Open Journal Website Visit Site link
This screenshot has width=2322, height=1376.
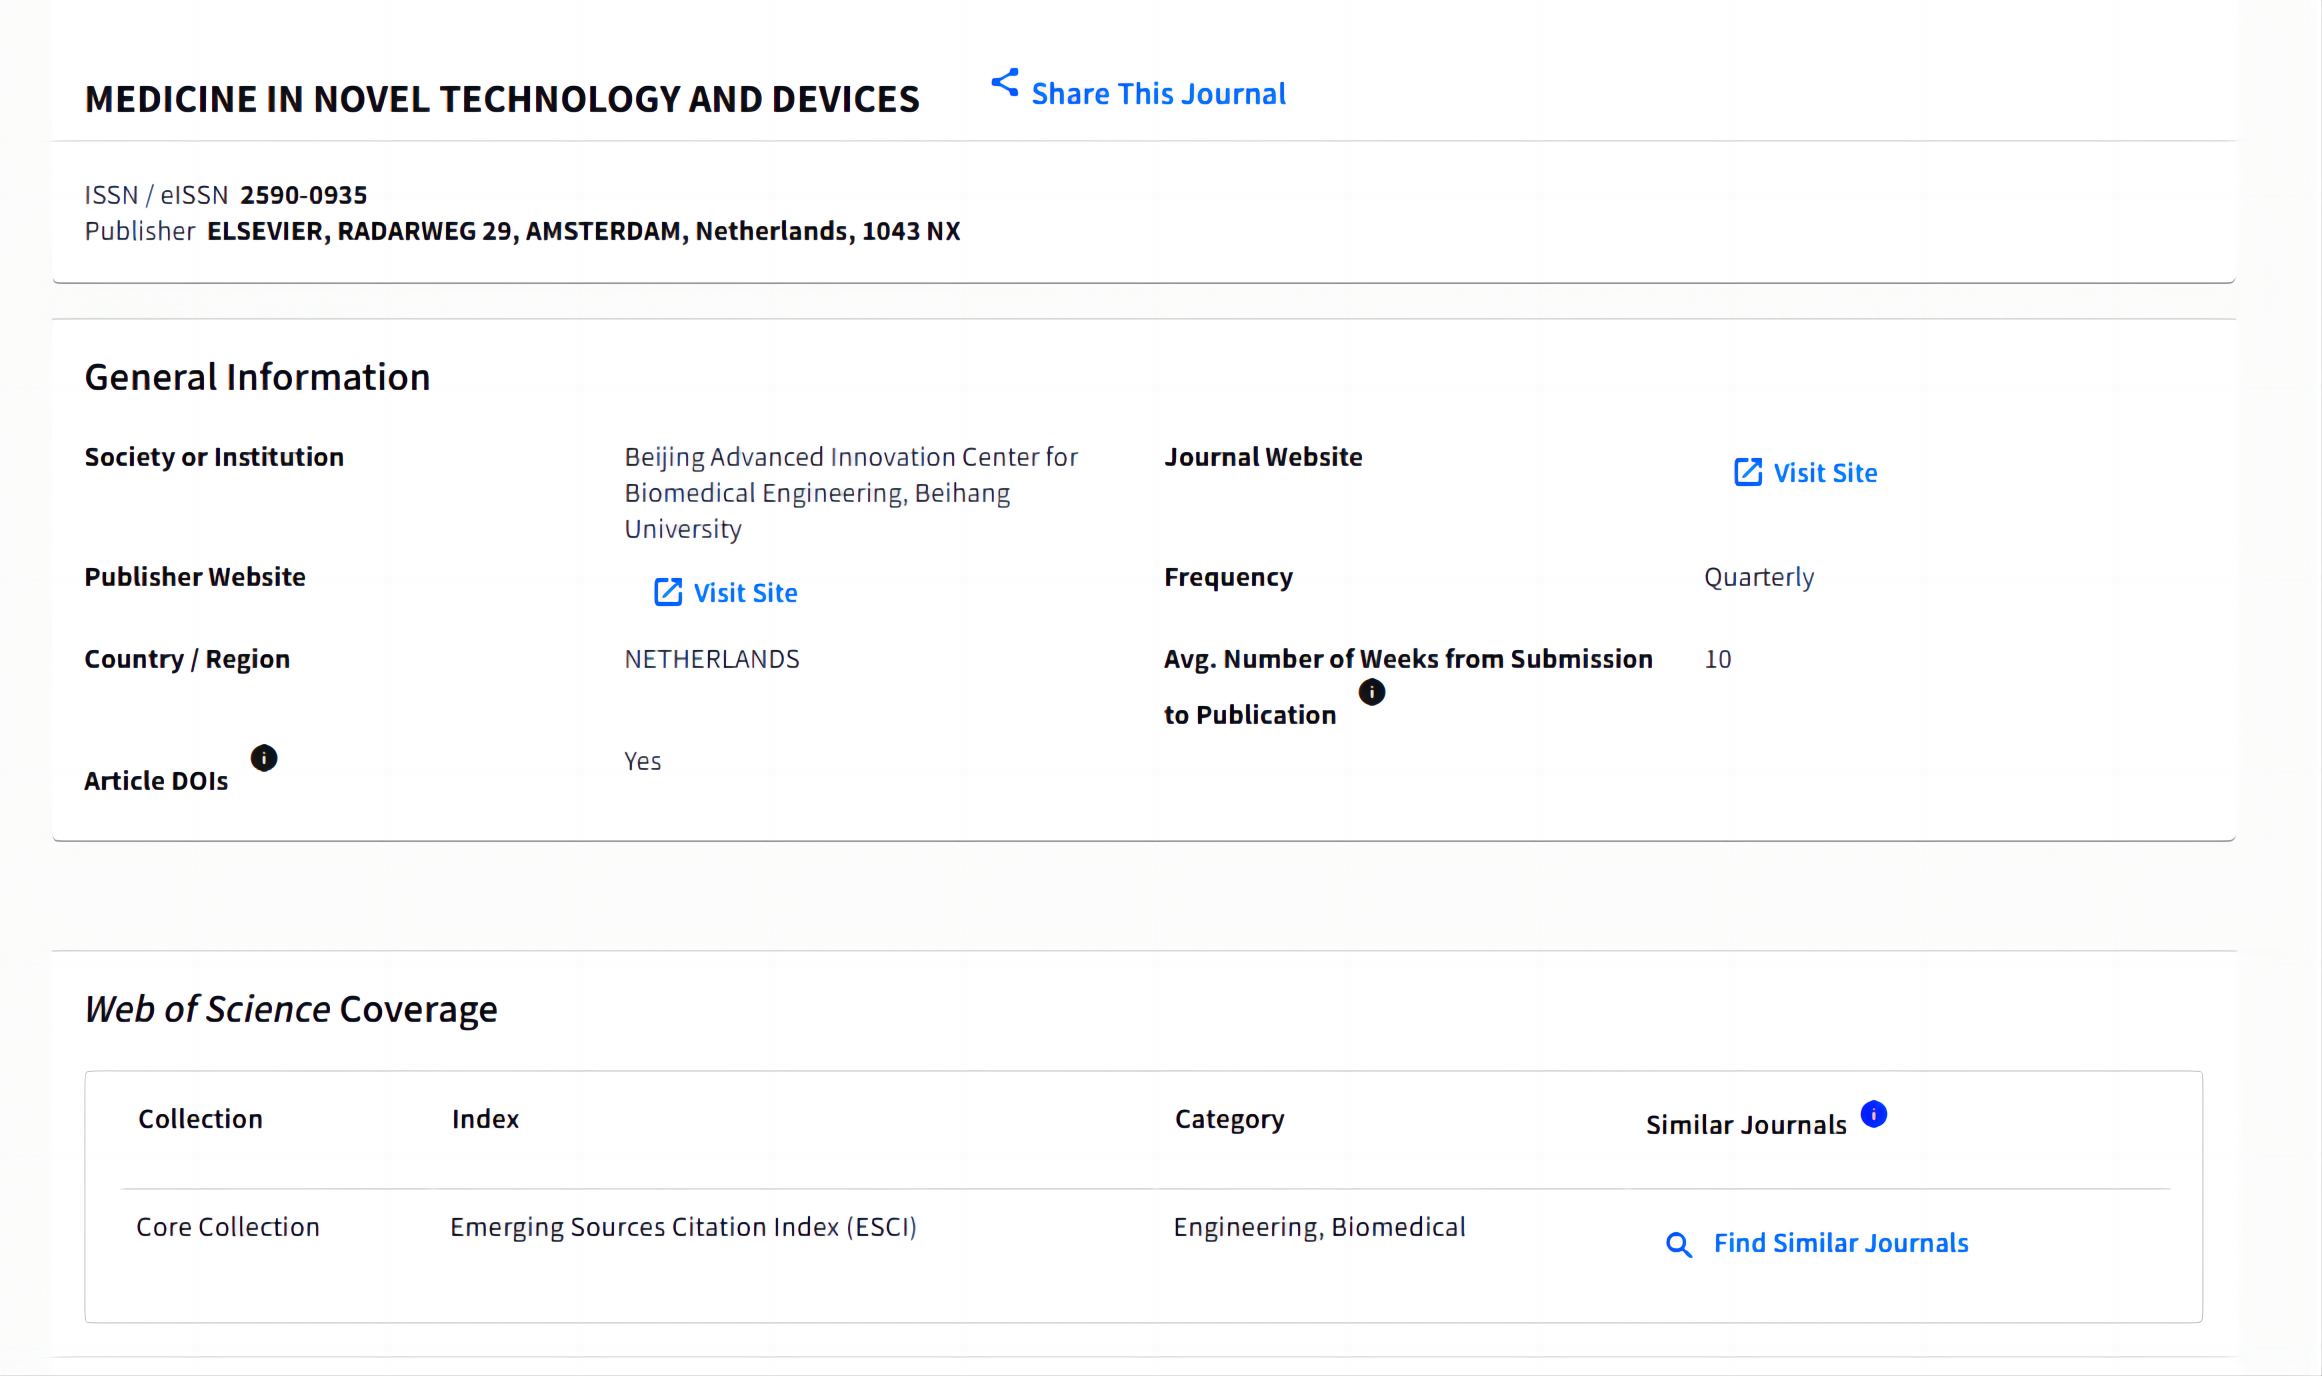click(1825, 473)
